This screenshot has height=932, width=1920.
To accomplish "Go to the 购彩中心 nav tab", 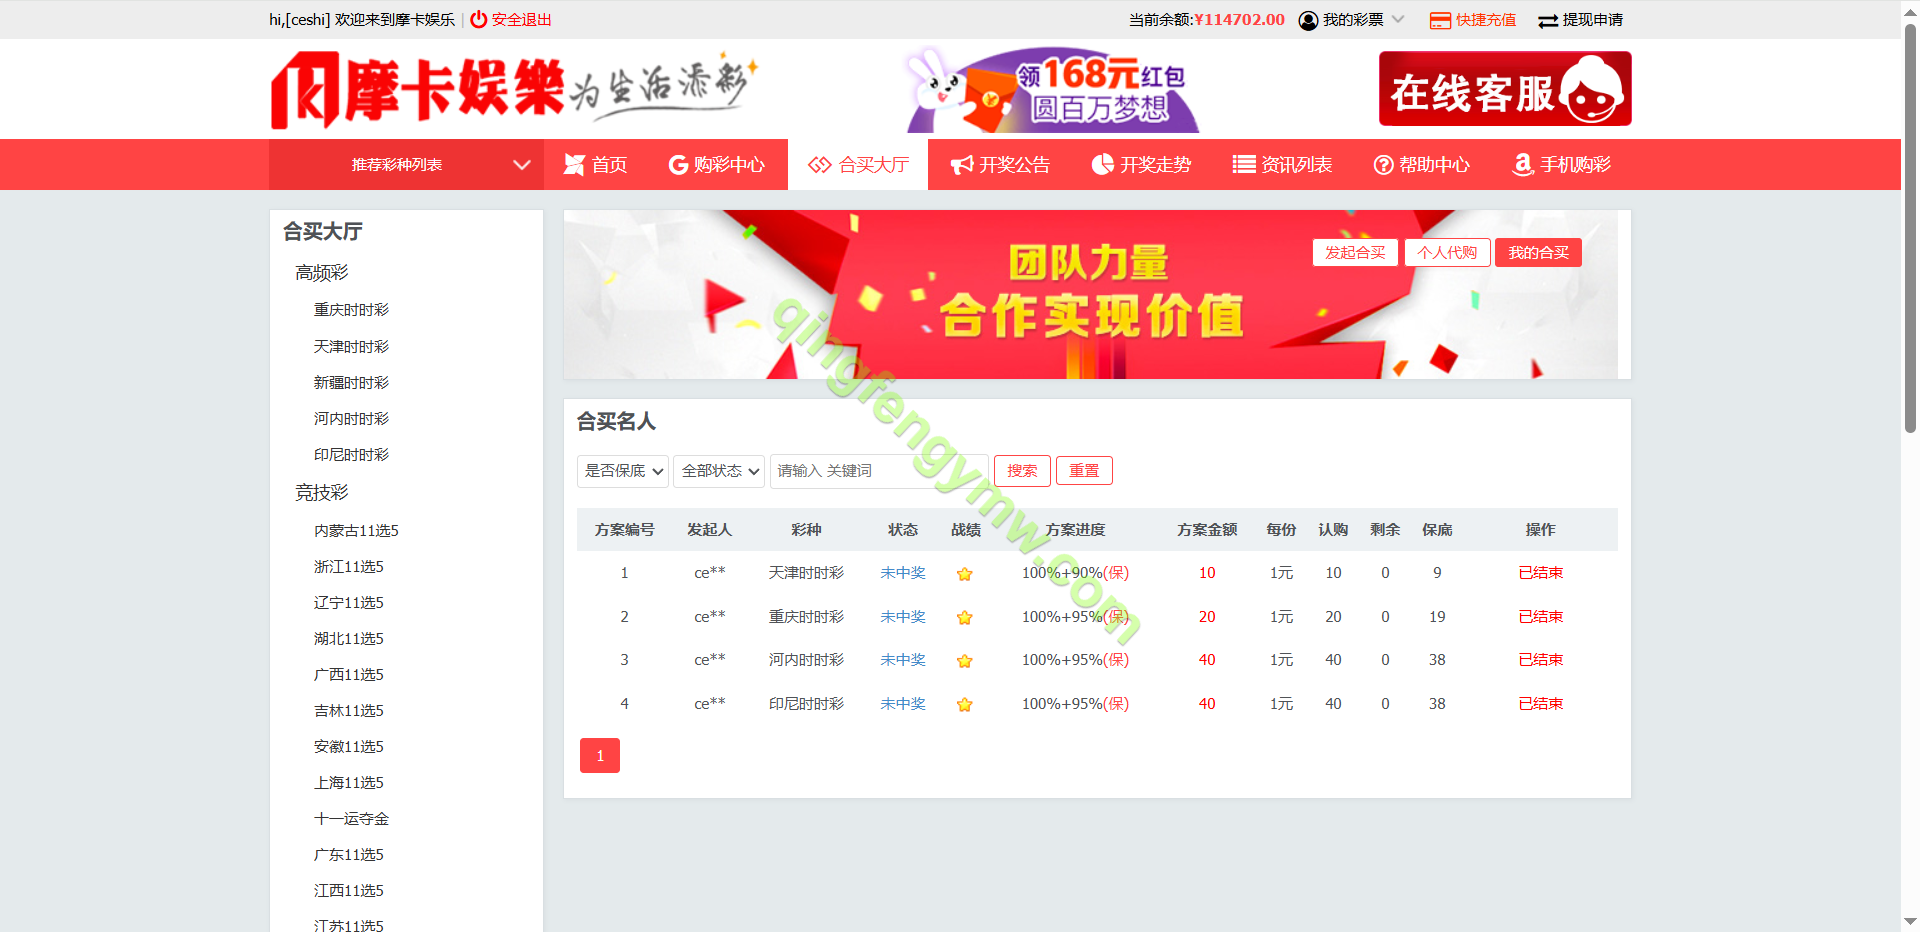I will tap(717, 165).
